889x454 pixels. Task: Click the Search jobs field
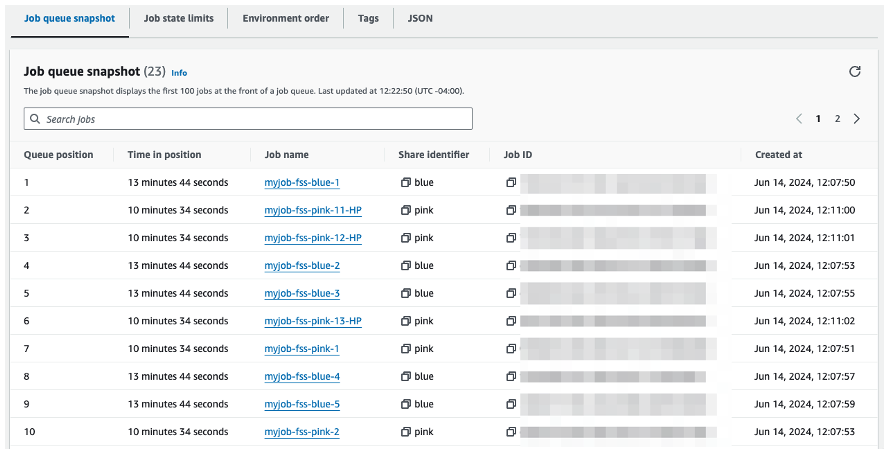point(248,119)
